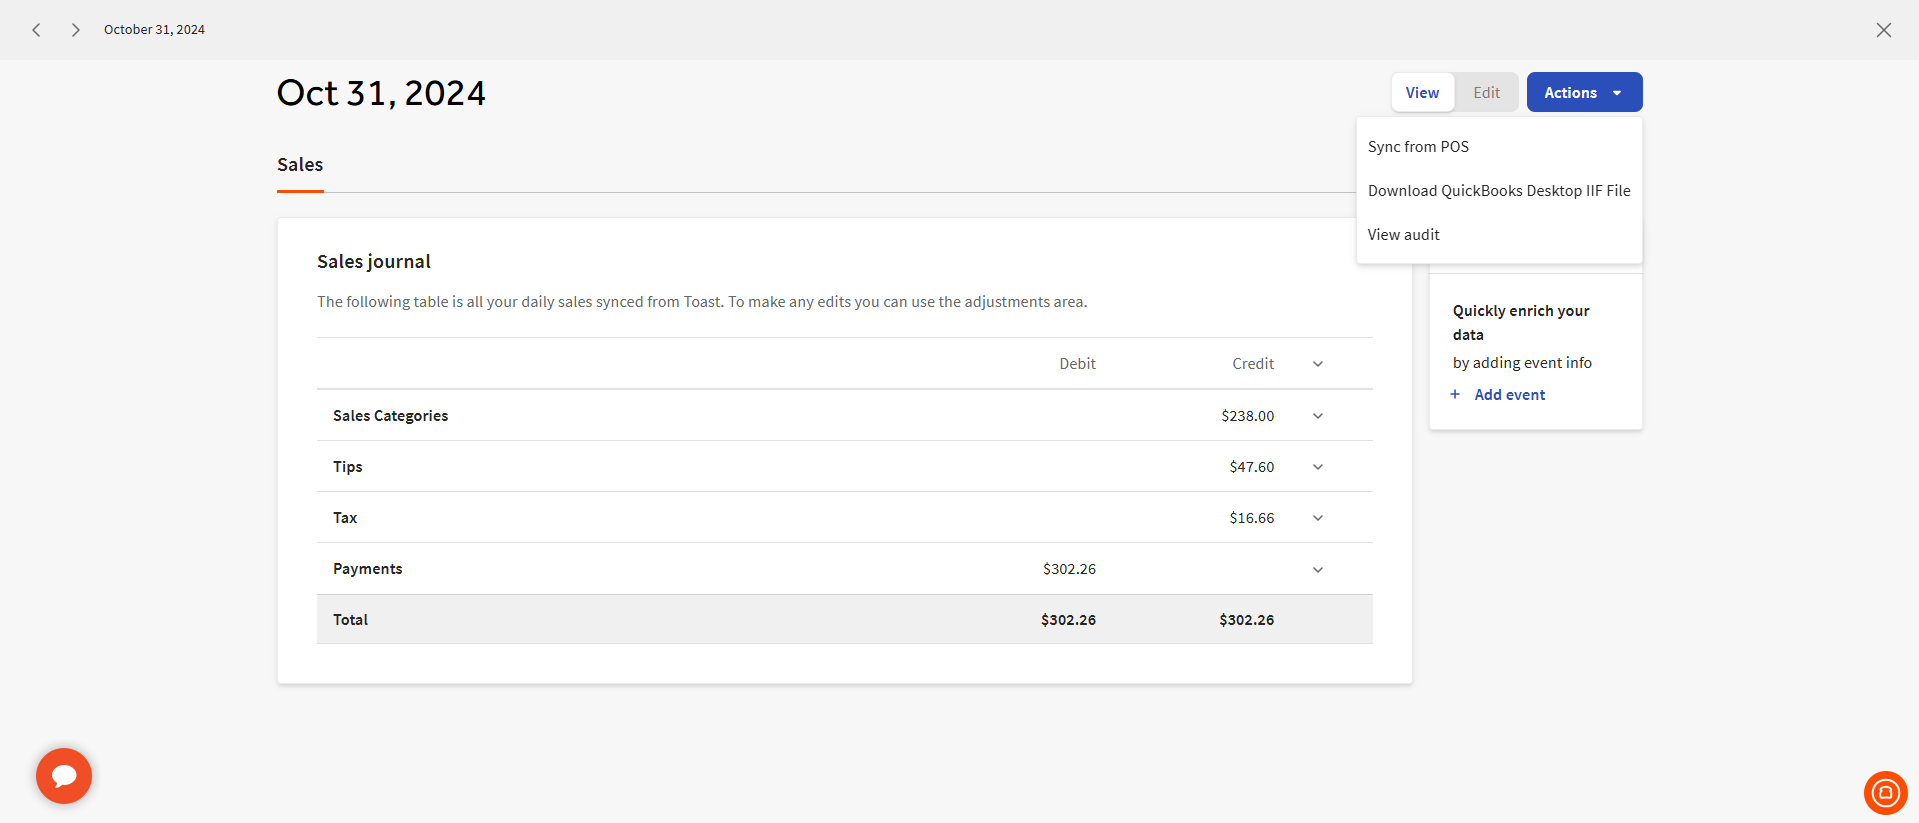Expand all rows via header chevron

(1317, 364)
